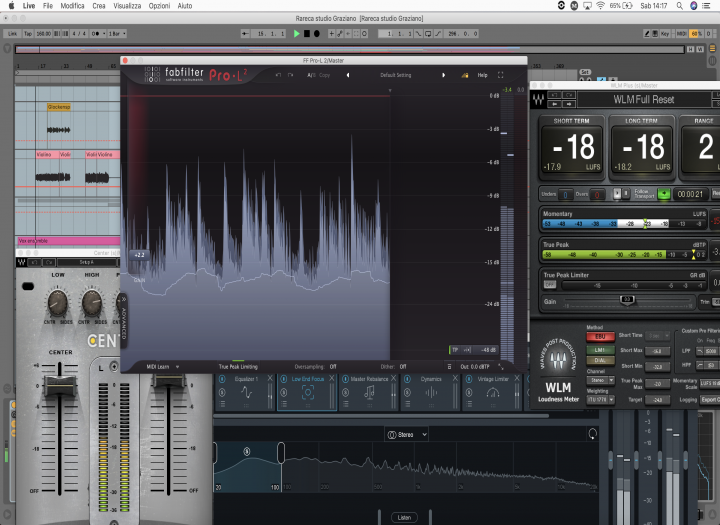Image resolution: width=720 pixels, height=525 pixels.
Task: Start playback with Ableton Live's green play button
Action: [297, 34]
